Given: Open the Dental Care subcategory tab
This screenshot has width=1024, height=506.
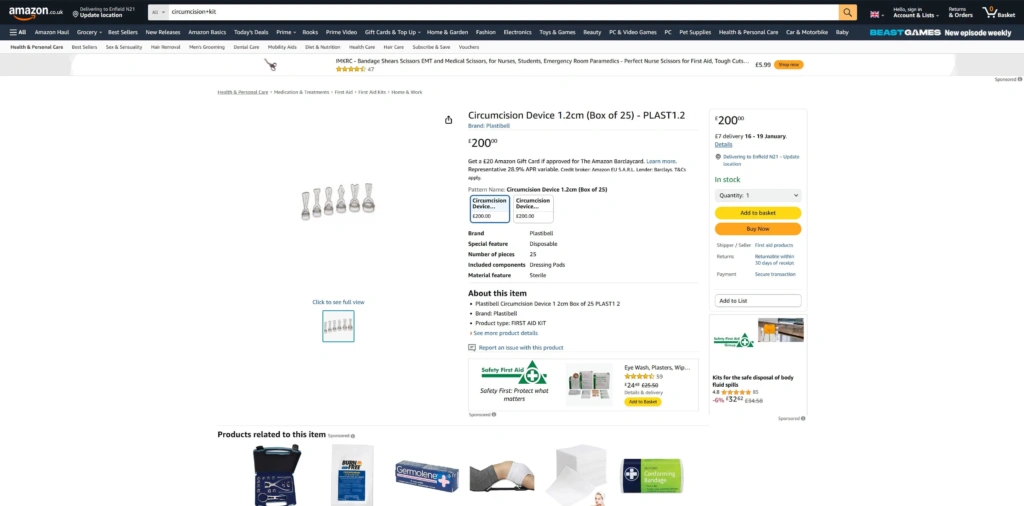Looking at the screenshot, I should 246,47.
